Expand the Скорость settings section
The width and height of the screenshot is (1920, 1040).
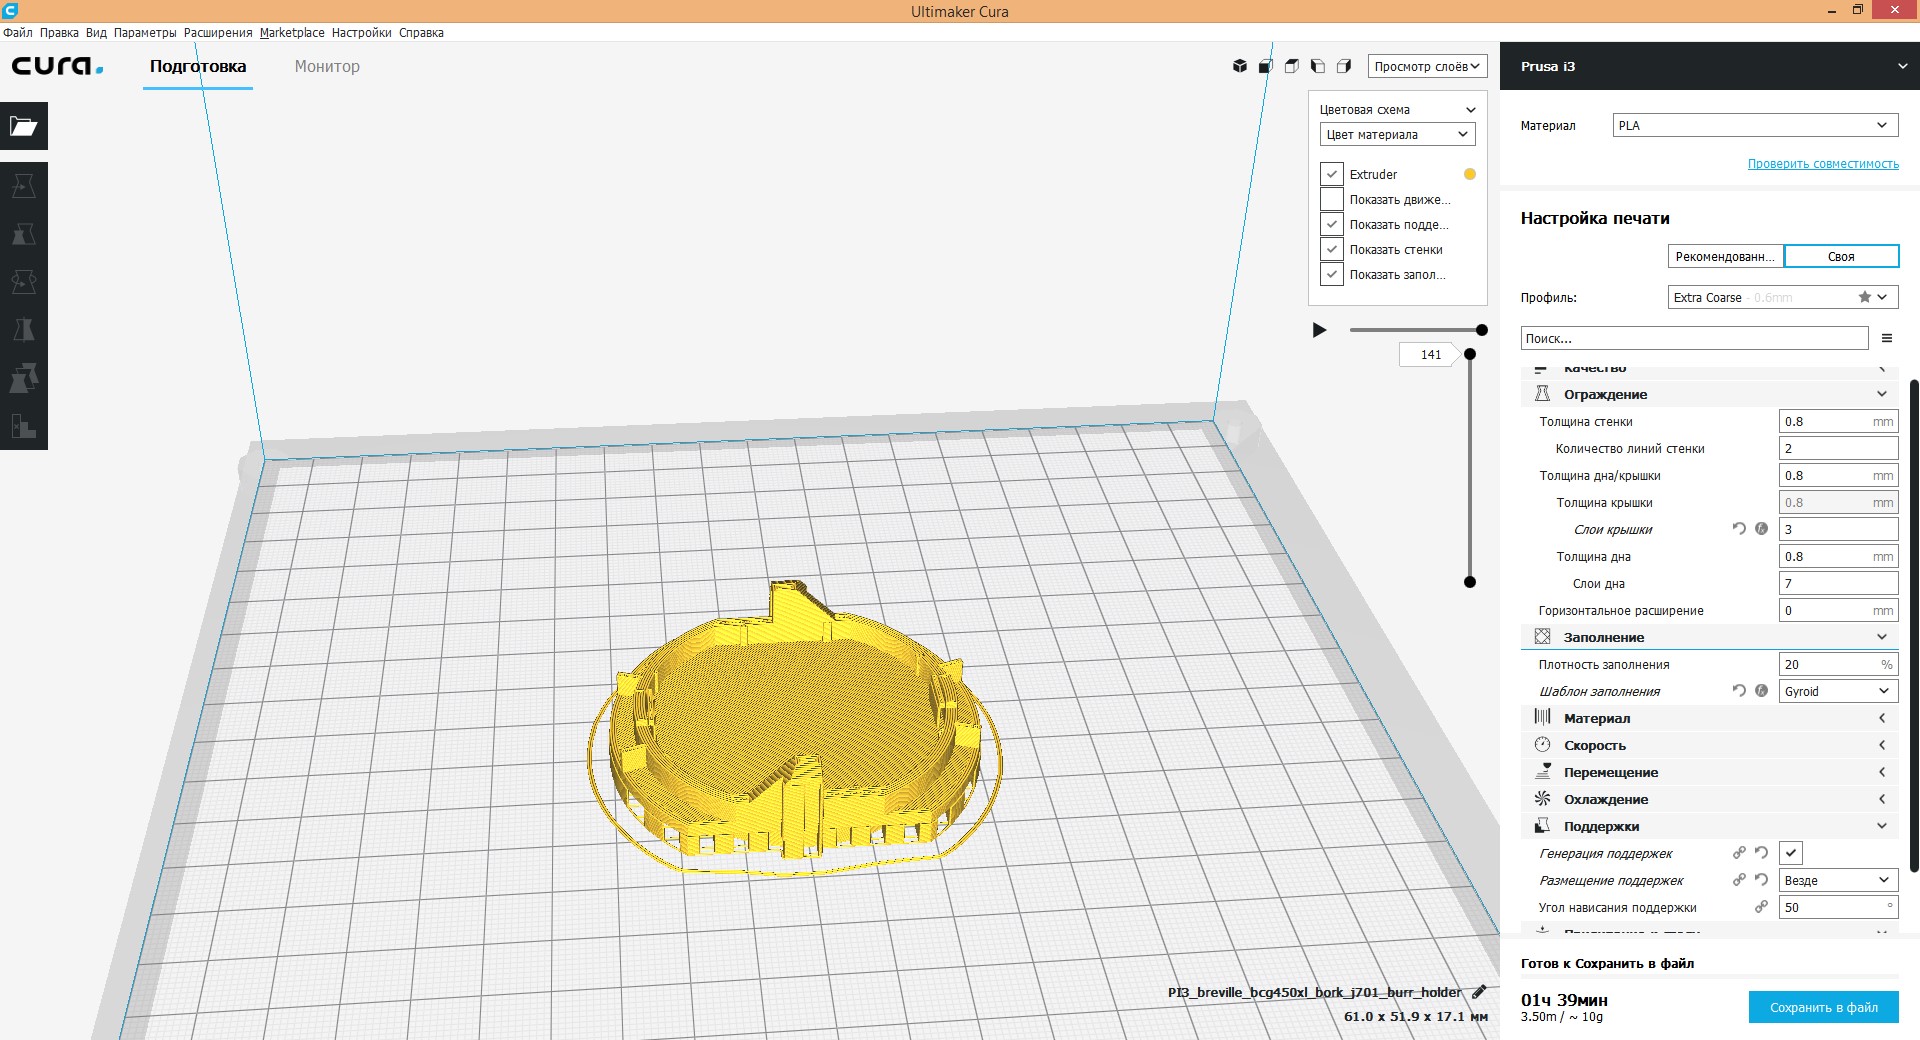point(1710,745)
